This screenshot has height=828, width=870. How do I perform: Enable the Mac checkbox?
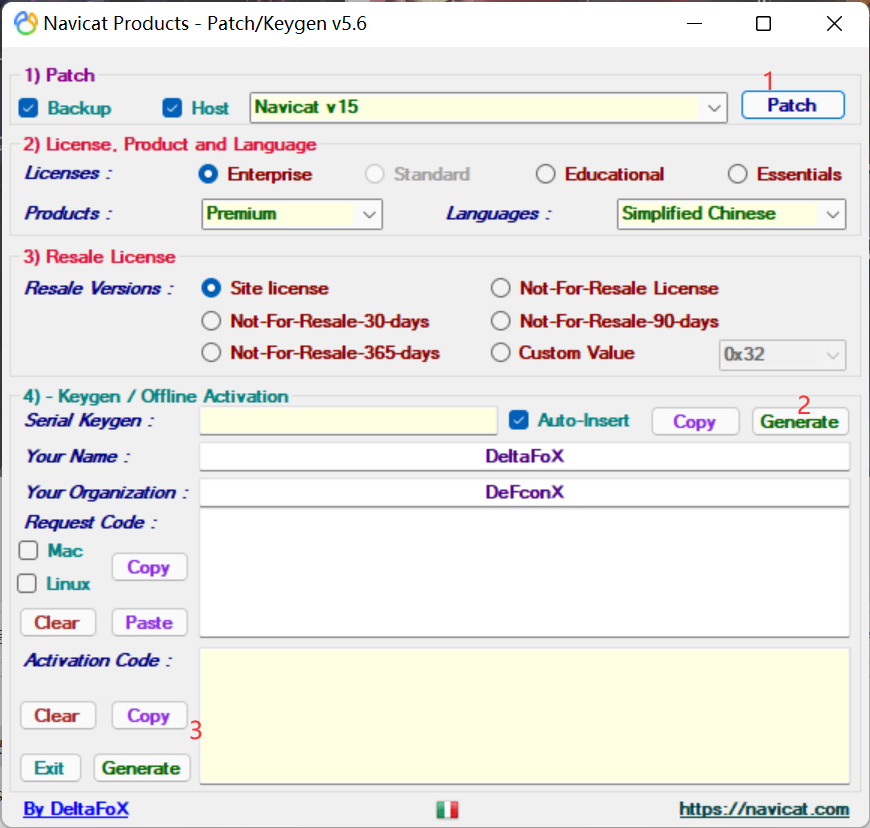pyautogui.click(x=28, y=551)
